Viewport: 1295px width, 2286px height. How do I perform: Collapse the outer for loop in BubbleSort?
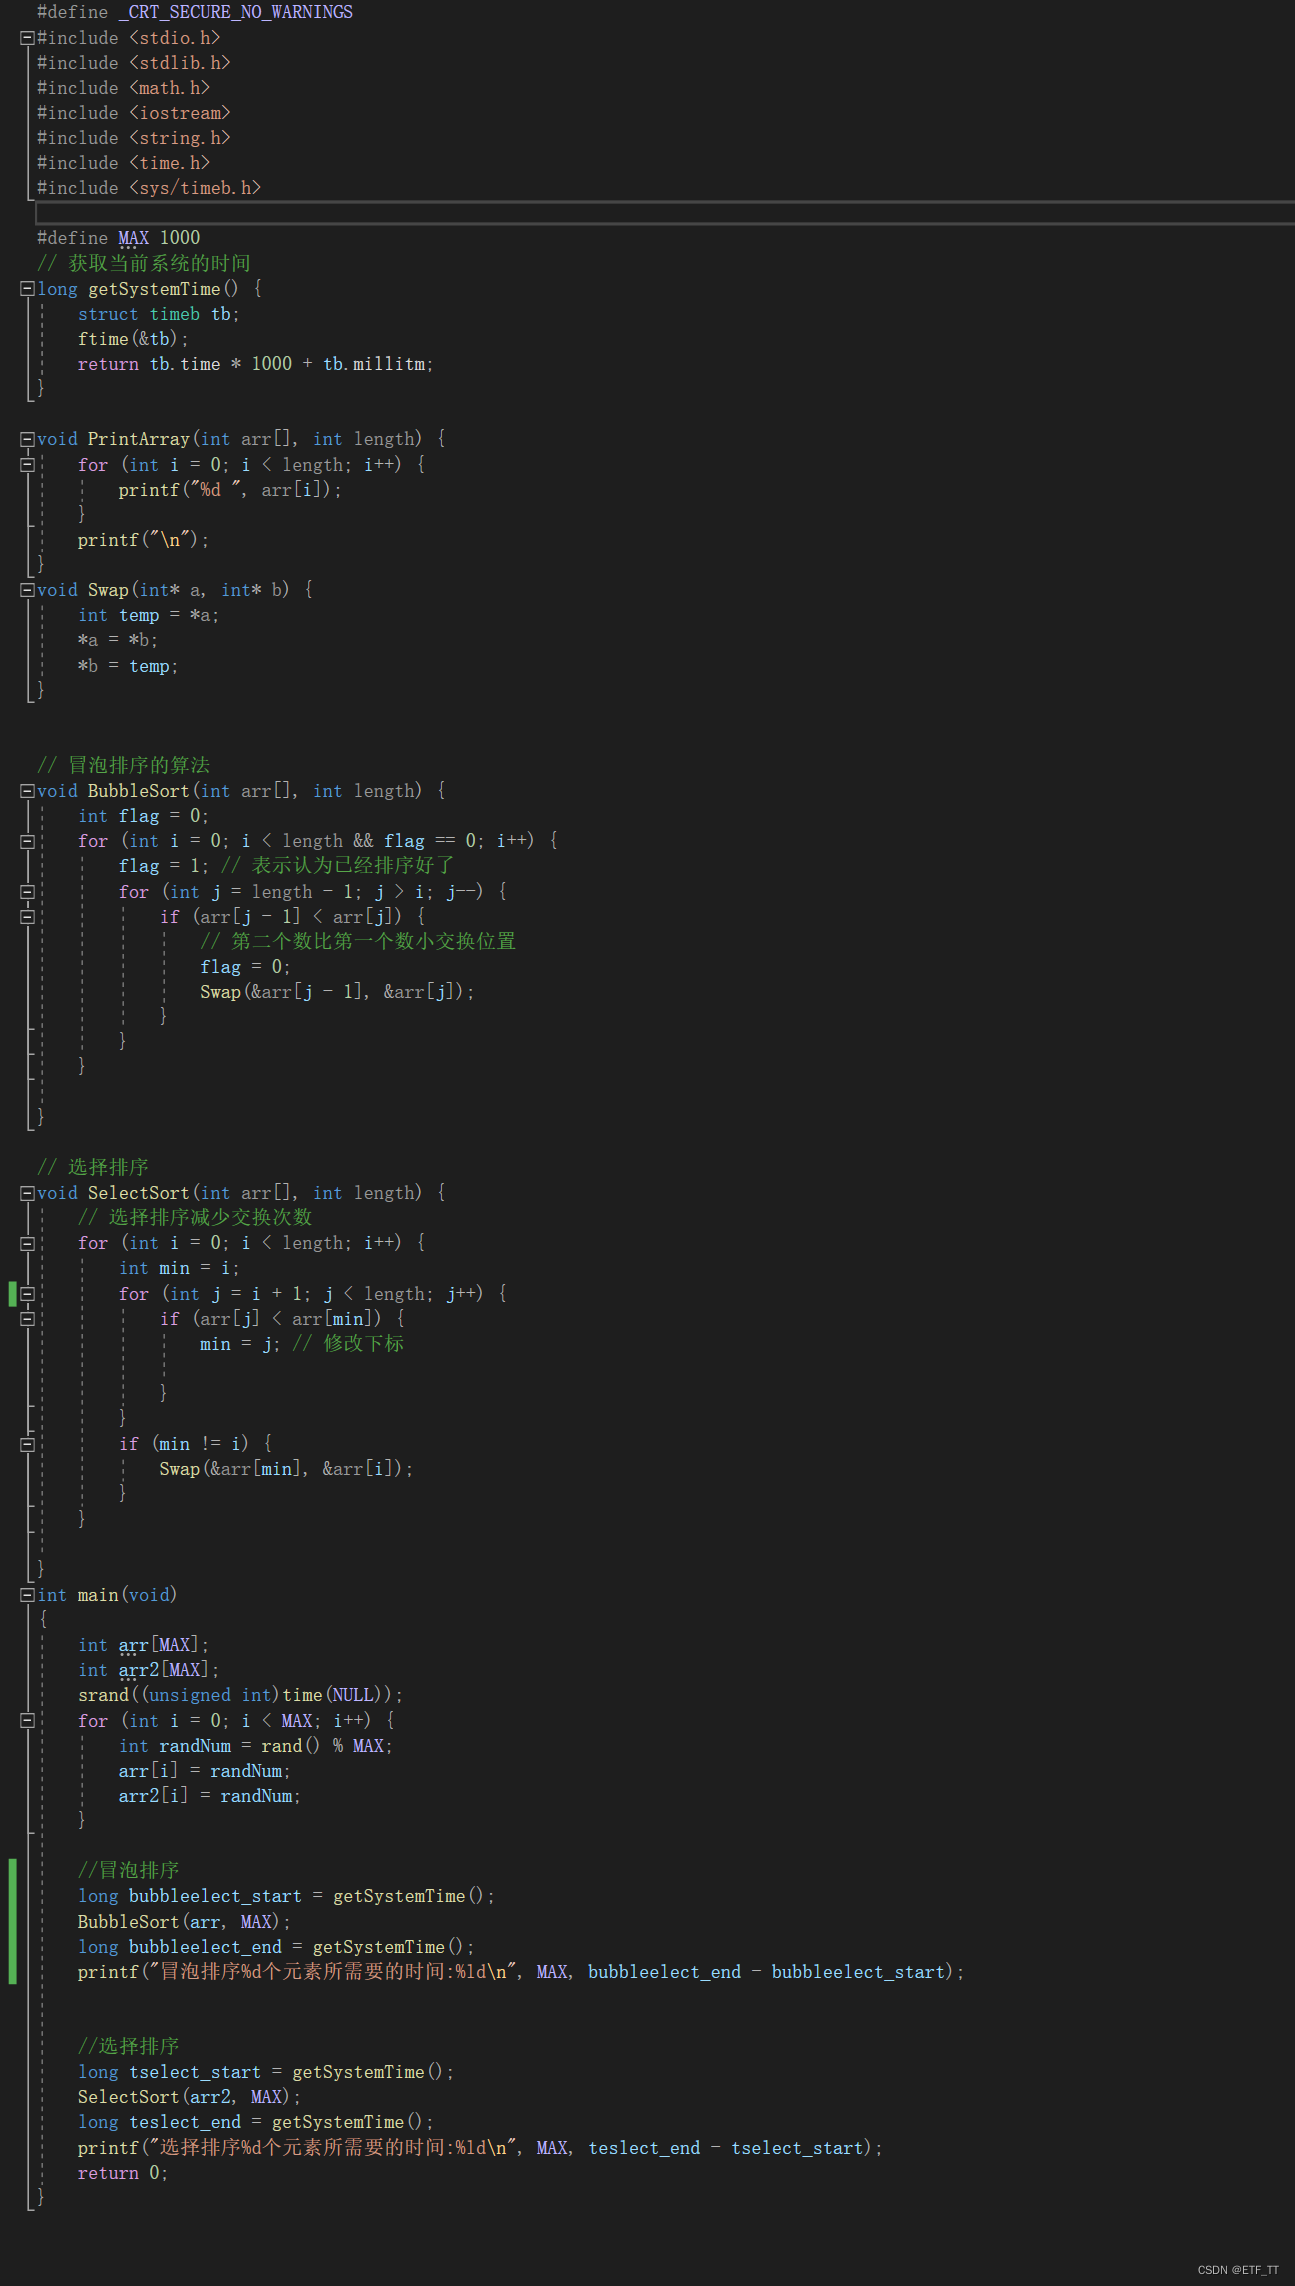coord(28,841)
